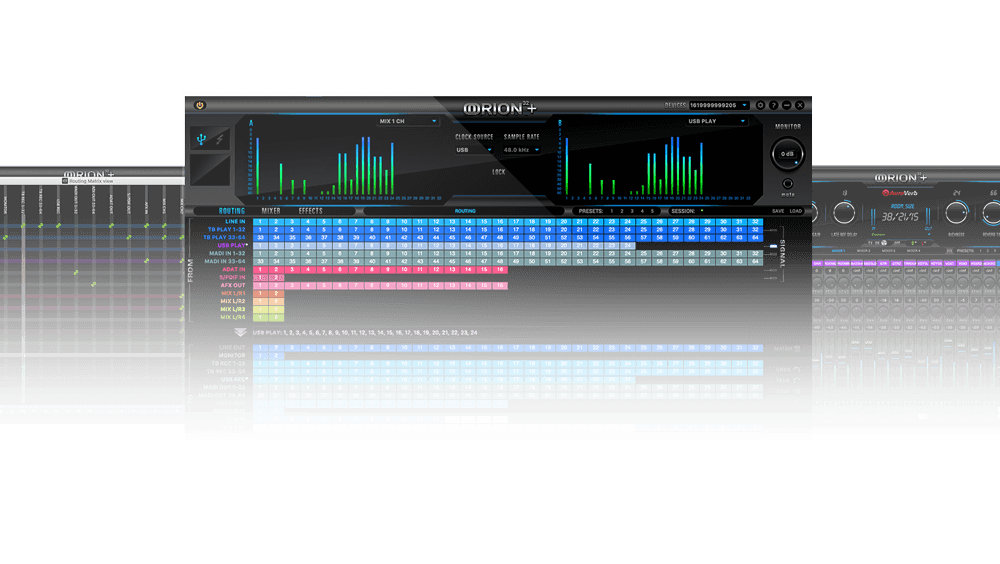Select MIX L/R1 channel 1 cell

(x=260, y=293)
